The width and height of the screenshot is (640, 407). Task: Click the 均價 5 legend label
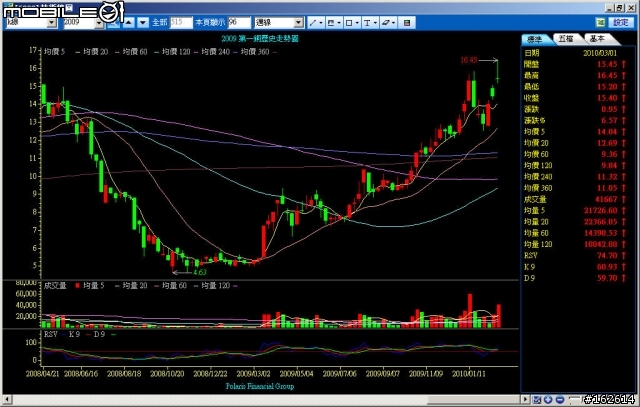click(x=54, y=52)
